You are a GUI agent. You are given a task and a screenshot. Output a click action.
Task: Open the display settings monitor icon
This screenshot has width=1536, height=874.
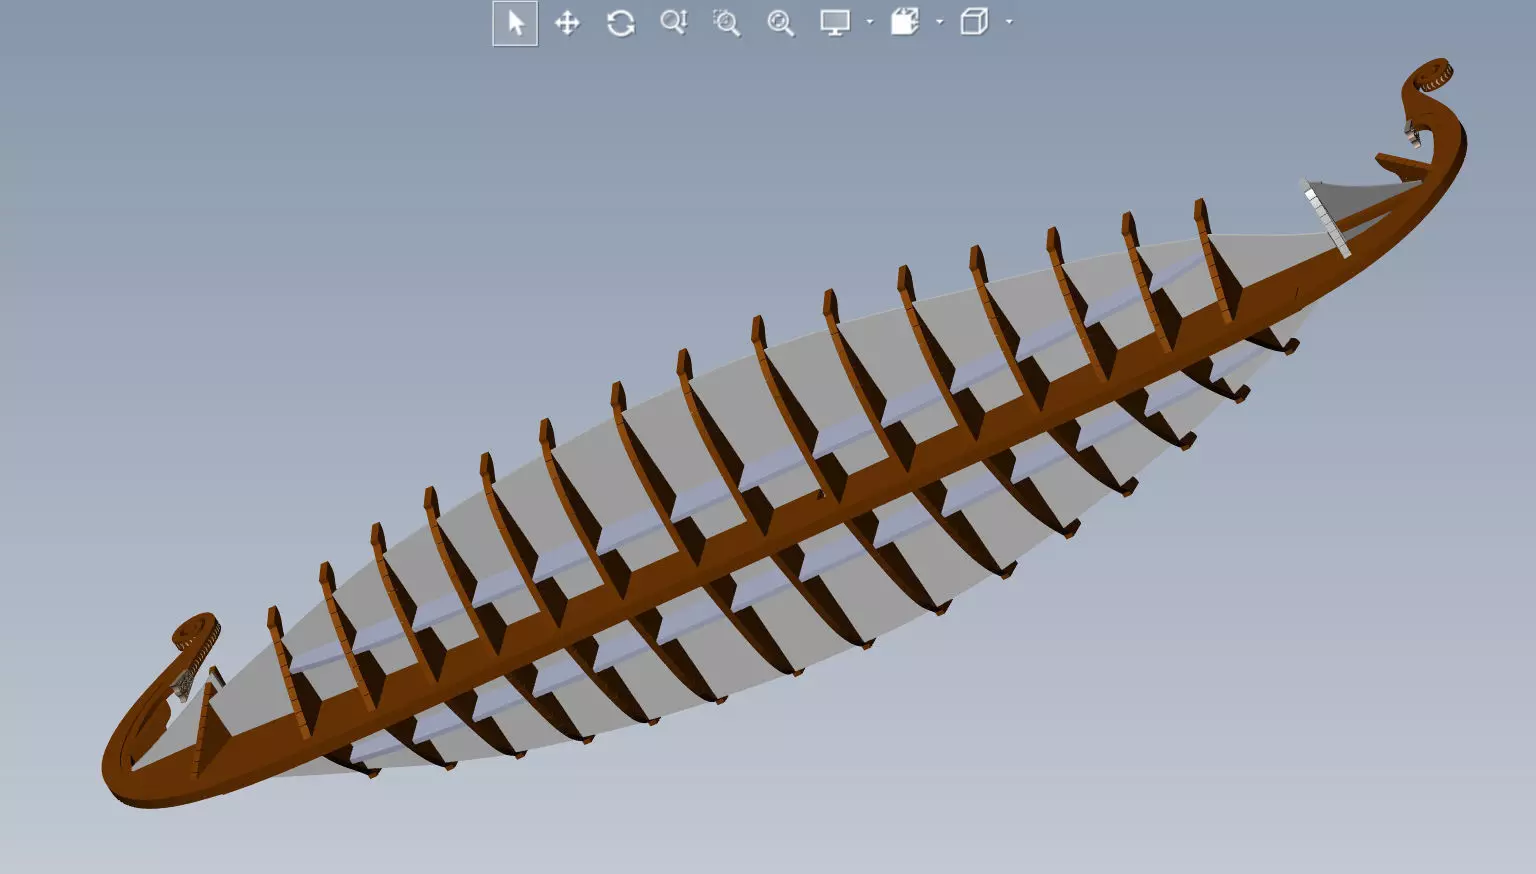click(835, 23)
